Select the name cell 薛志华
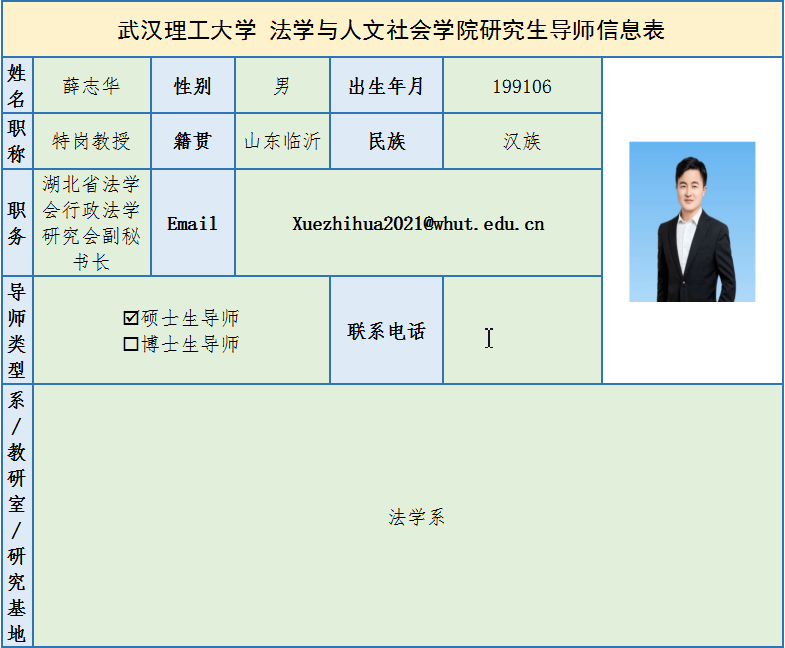785x648 pixels. pyautogui.click(x=92, y=86)
